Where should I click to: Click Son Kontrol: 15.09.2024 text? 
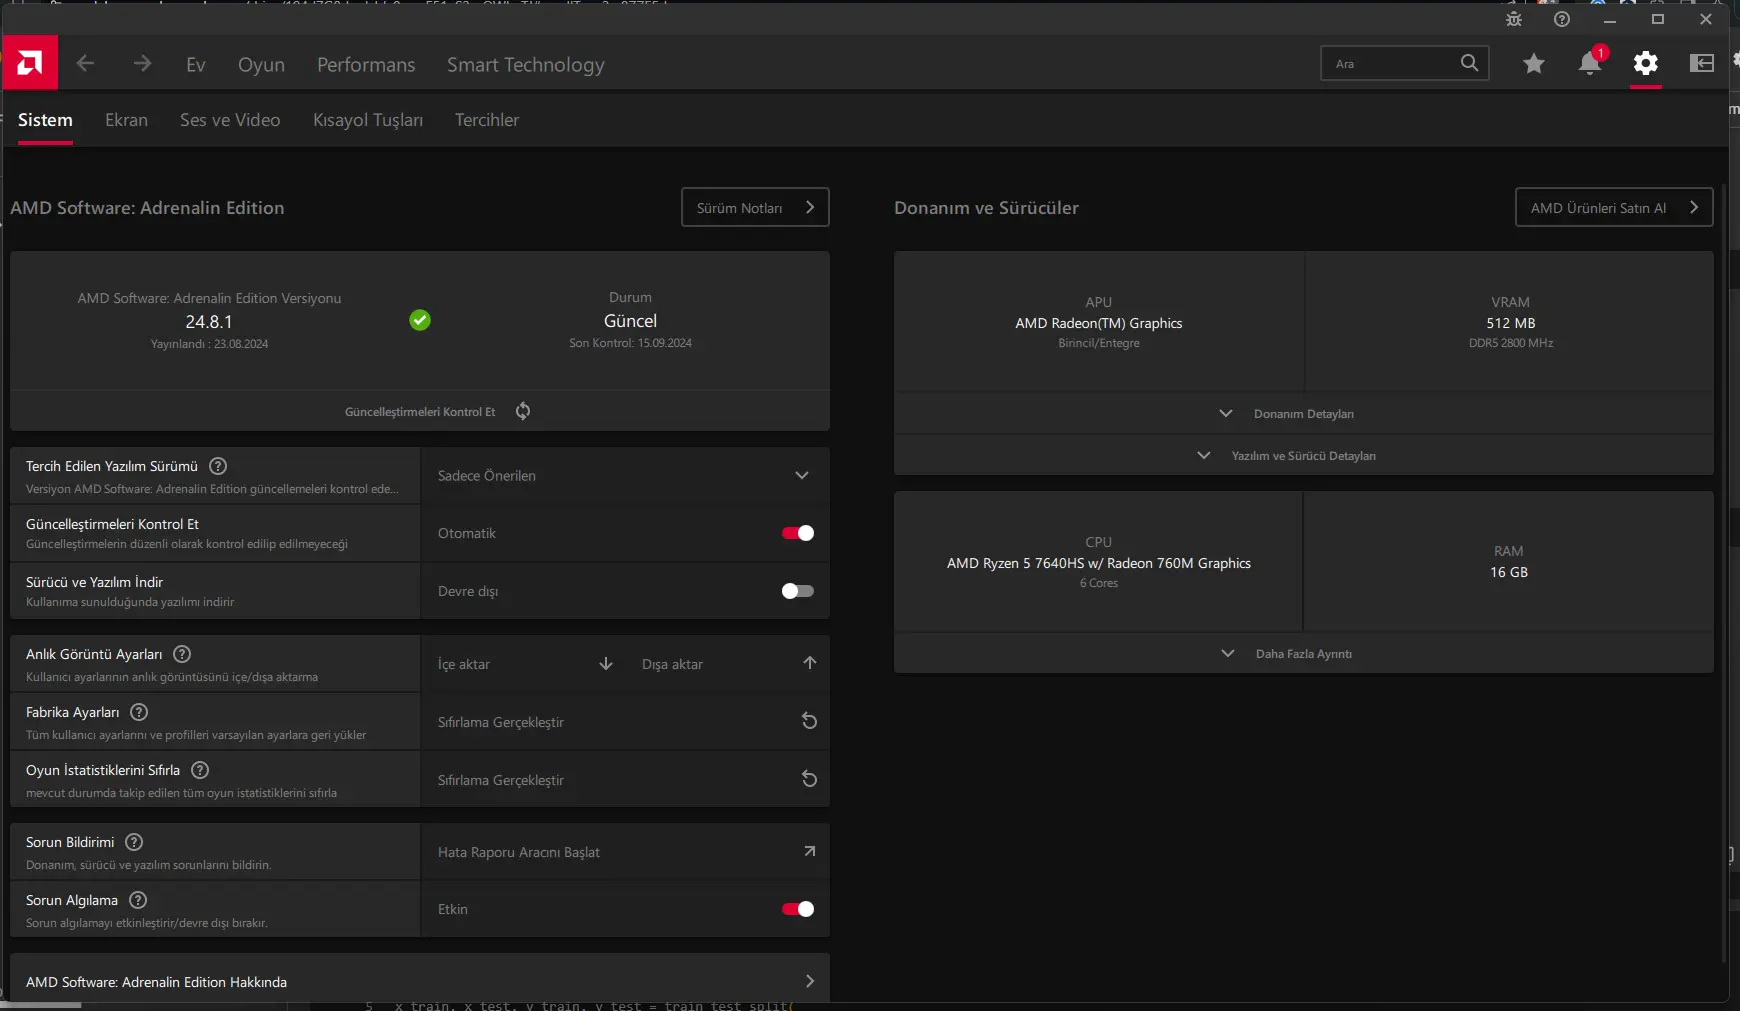point(630,343)
